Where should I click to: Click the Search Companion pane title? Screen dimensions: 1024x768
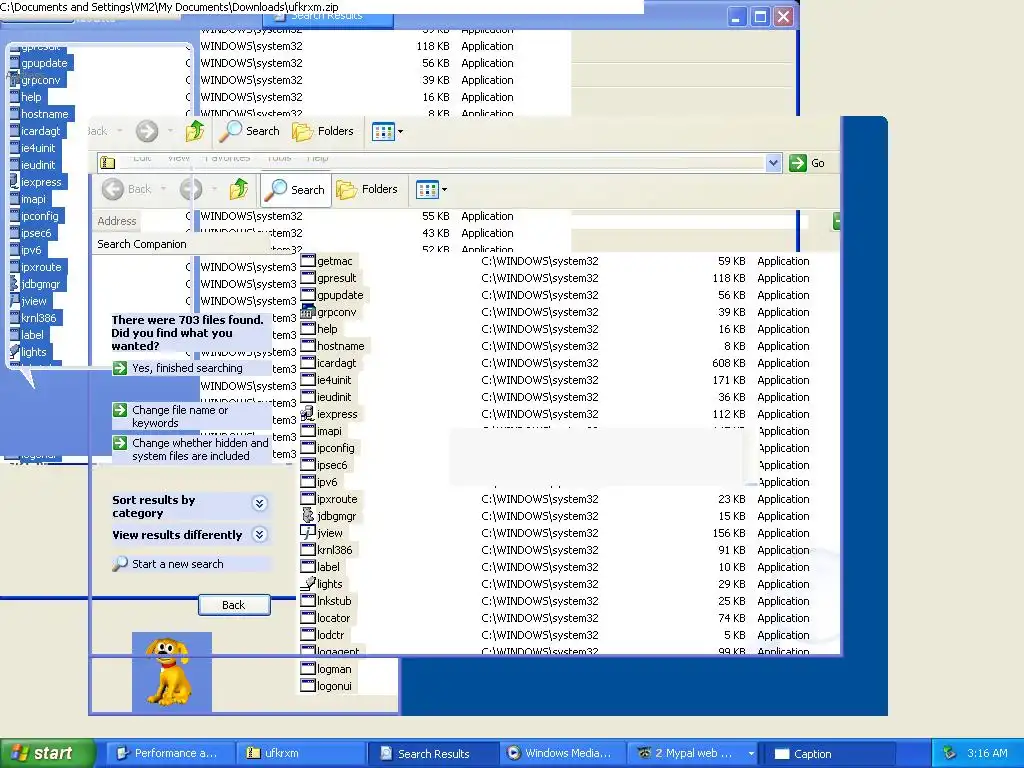click(142, 244)
